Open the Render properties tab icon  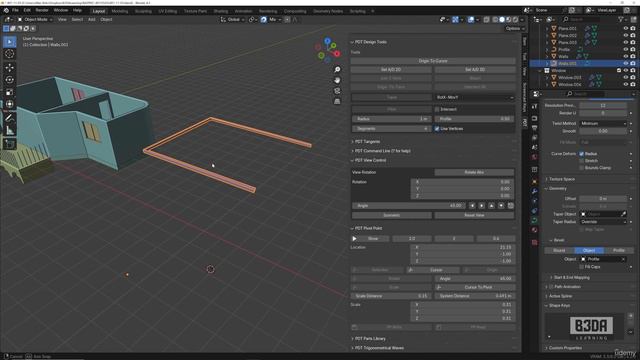pos(535,118)
